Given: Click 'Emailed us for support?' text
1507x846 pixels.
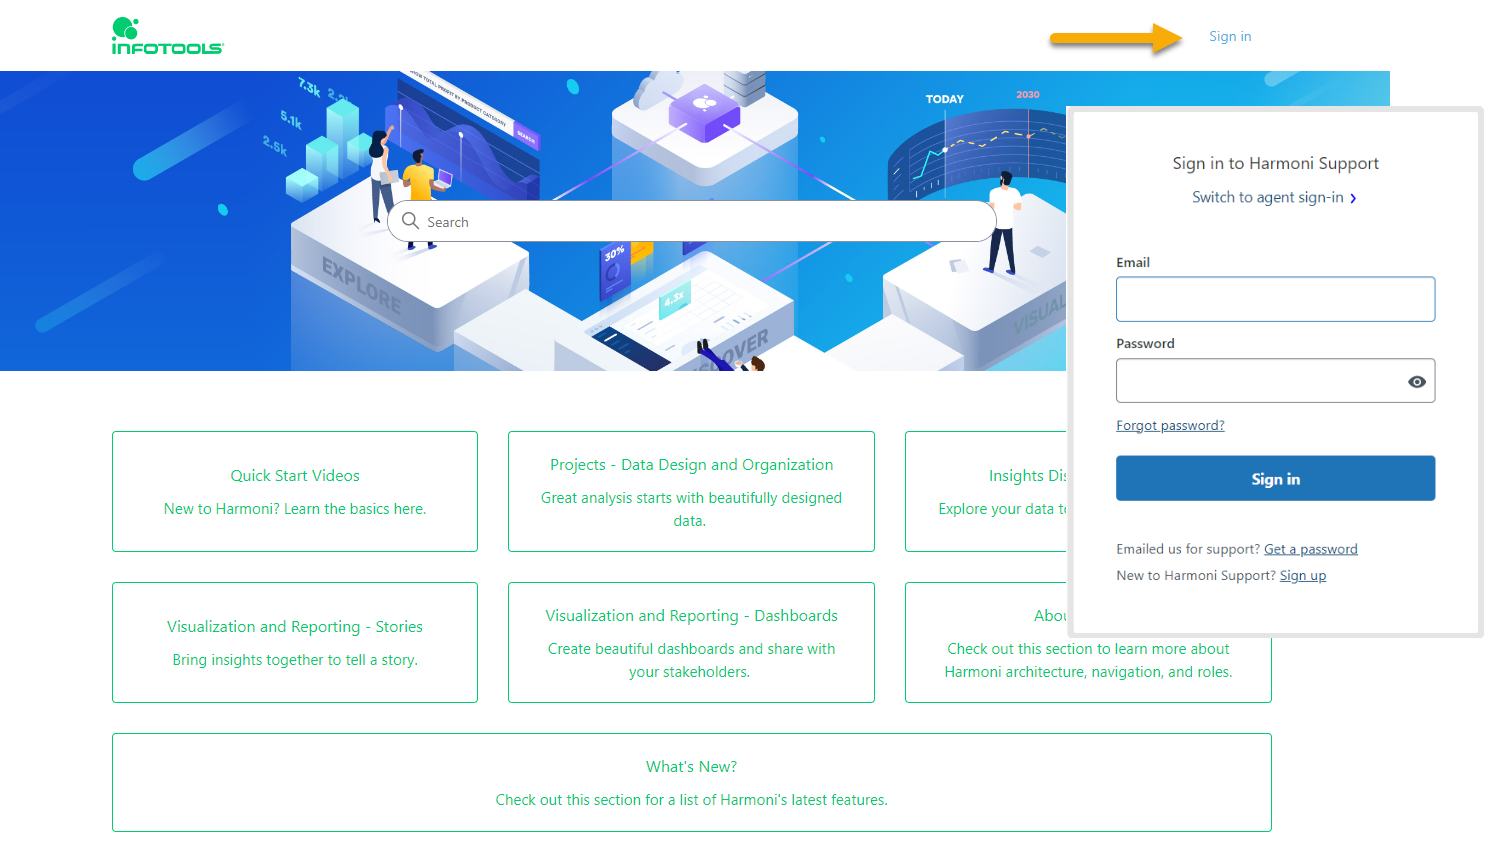Looking at the screenshot, I should pyautogui.click(x=1188, y=549).
